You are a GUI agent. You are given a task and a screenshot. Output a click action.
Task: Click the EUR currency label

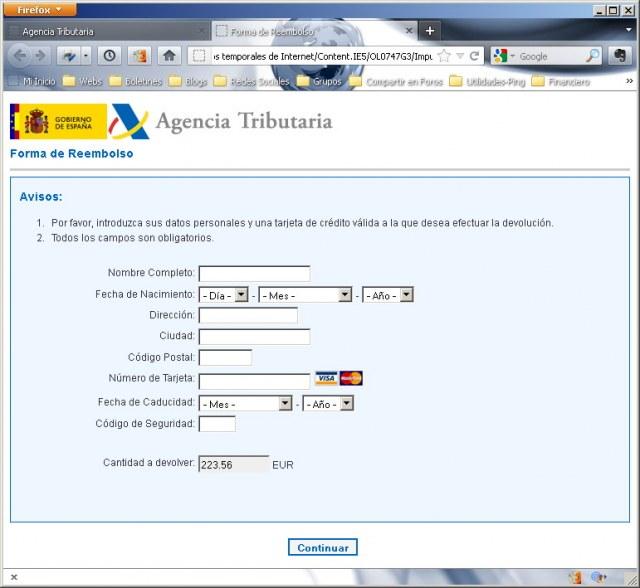tap(283, 465)
